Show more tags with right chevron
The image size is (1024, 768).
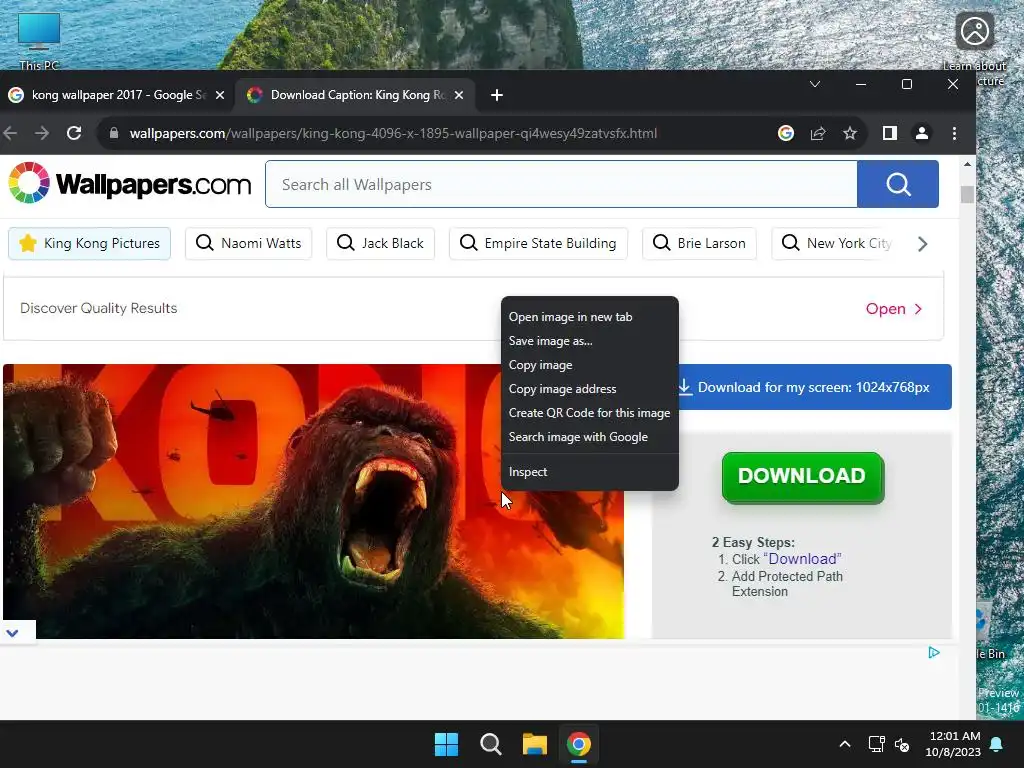922,244
